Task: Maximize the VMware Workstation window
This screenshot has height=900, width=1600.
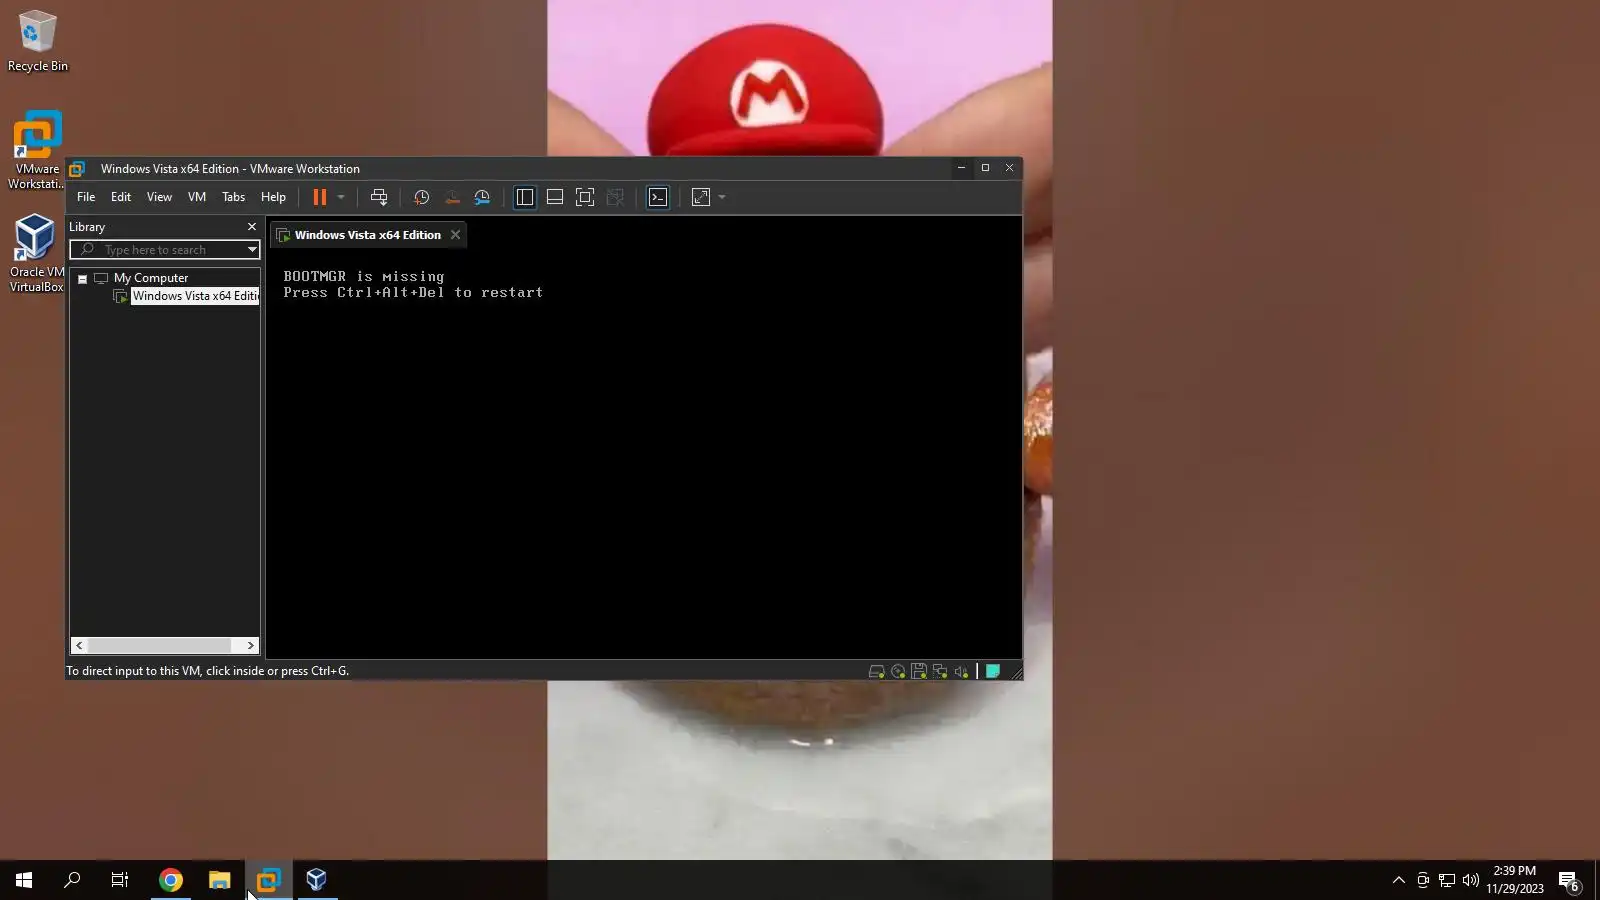Action: (x=985, y=168)
